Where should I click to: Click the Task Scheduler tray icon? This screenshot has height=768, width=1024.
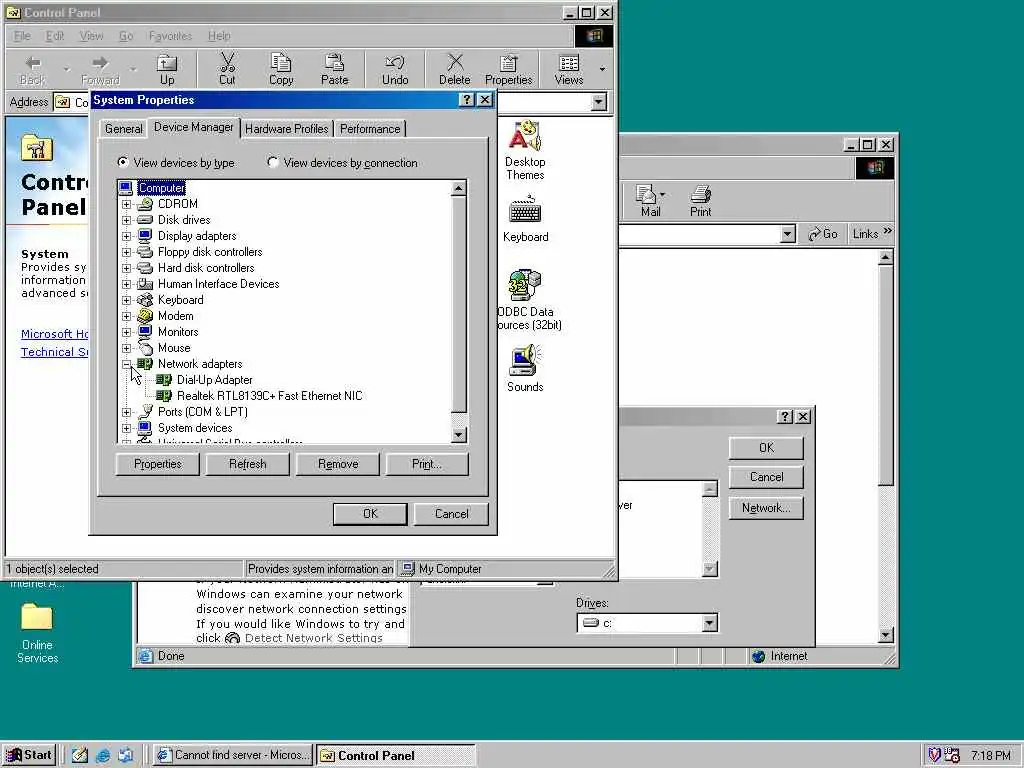point(952,755)
